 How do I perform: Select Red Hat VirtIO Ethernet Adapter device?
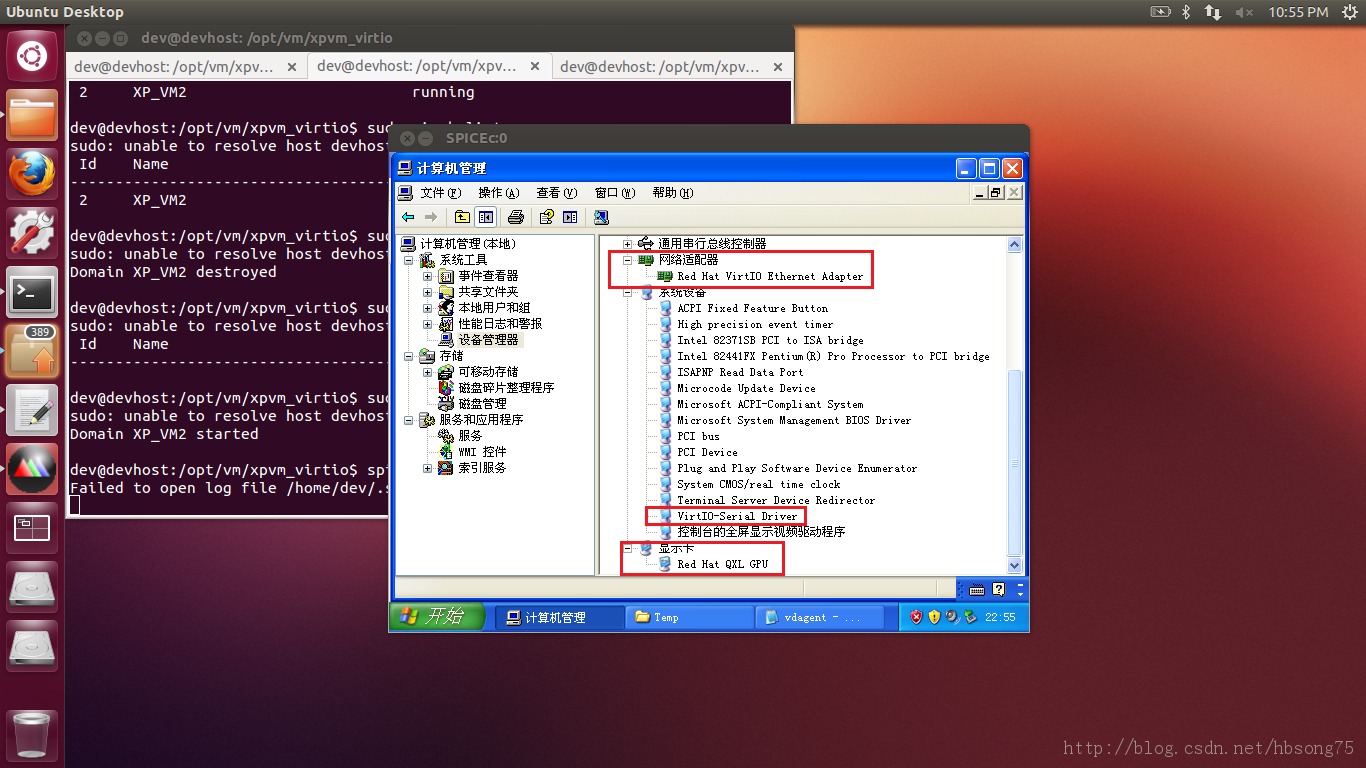(770, 276)
